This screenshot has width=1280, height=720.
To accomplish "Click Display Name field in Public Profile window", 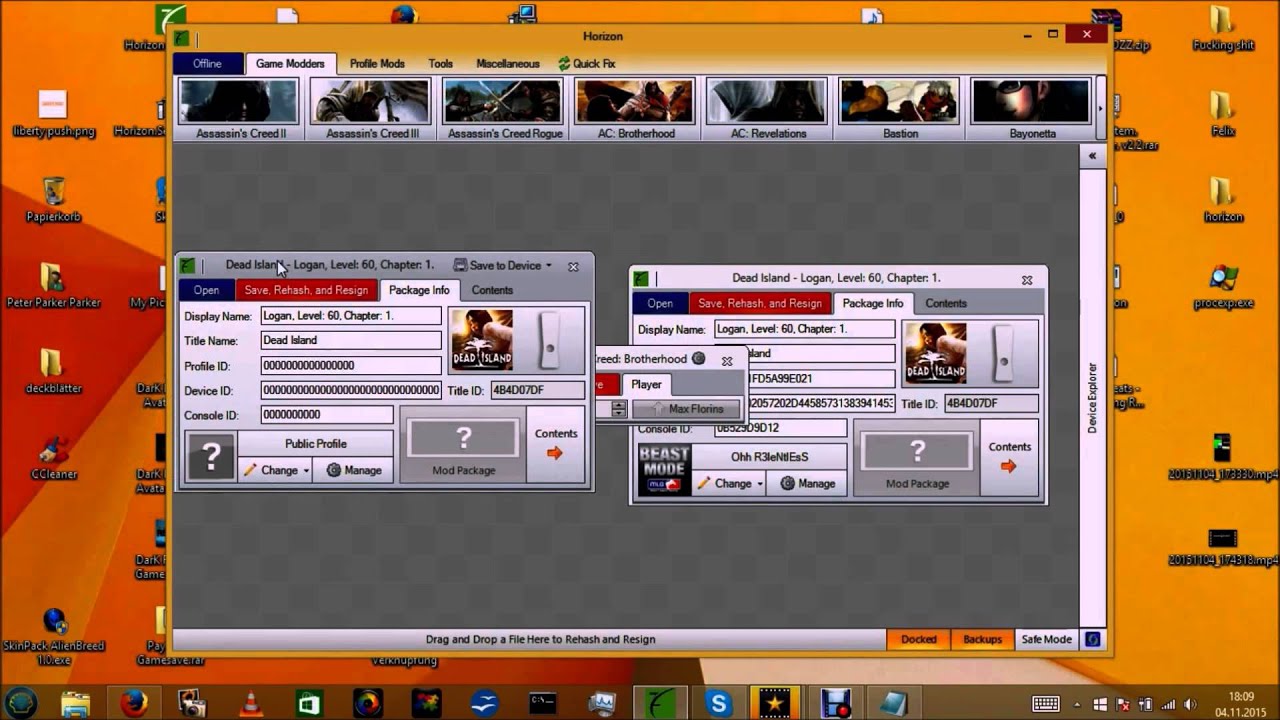I will [350, 315].
